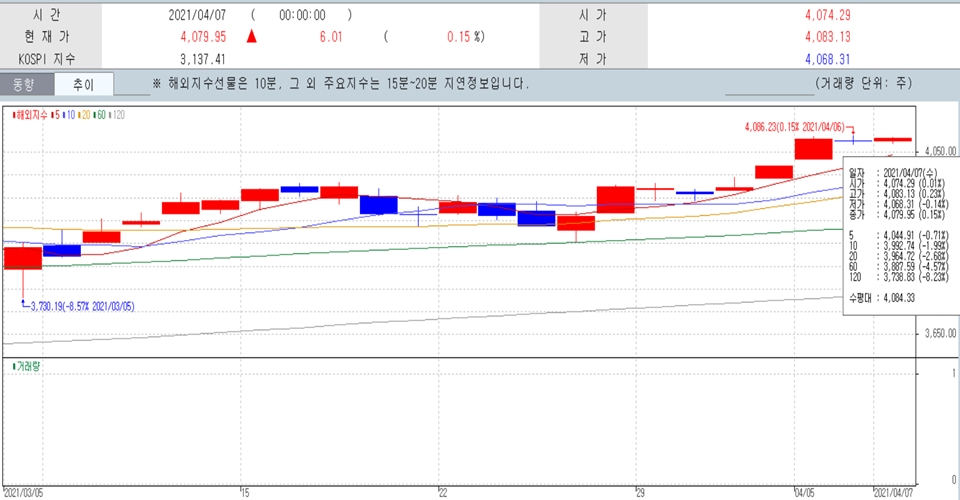
Task: Click the current price 4,079.95
Action: pyautogui.click(x=203, y=37)
